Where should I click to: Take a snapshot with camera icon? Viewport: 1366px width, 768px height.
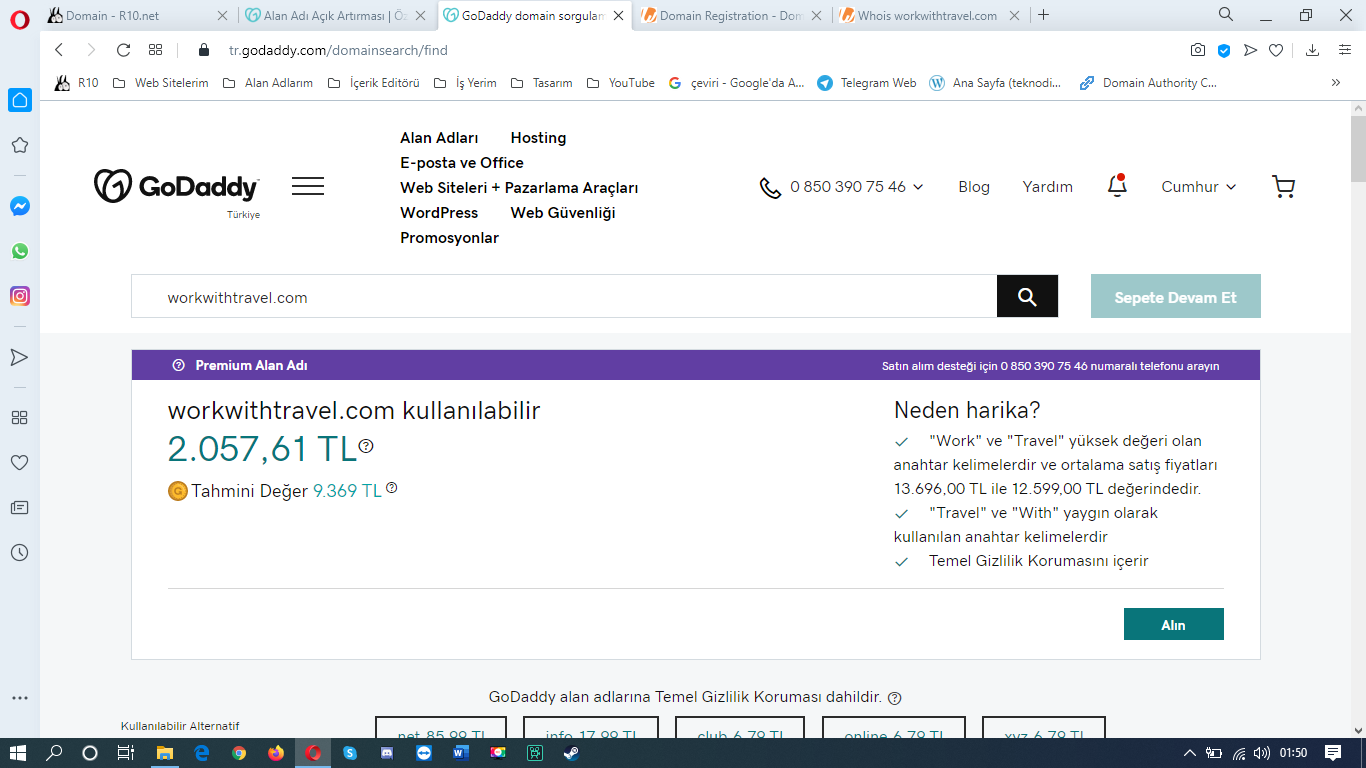(x=1198, y=50)
